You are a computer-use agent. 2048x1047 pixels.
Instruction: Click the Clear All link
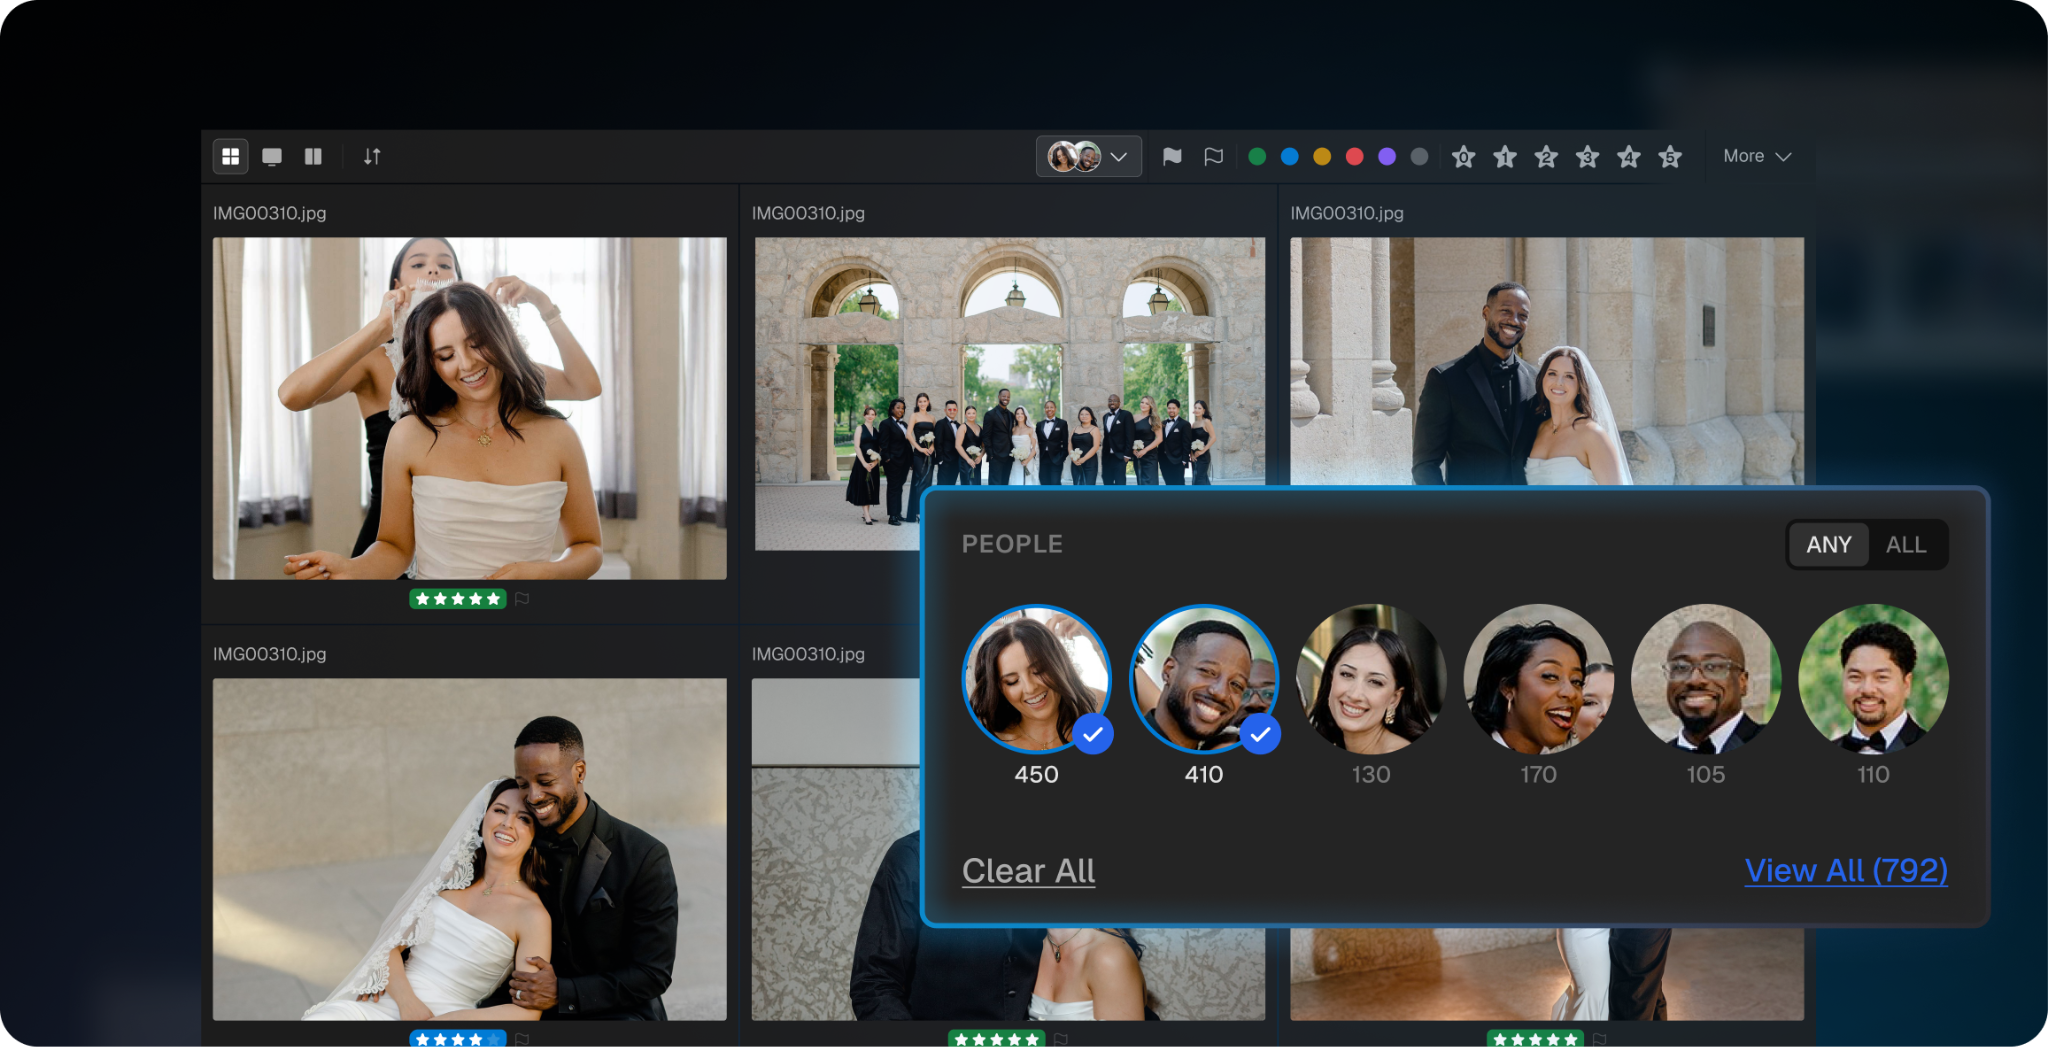click(x=1028, y=871)
